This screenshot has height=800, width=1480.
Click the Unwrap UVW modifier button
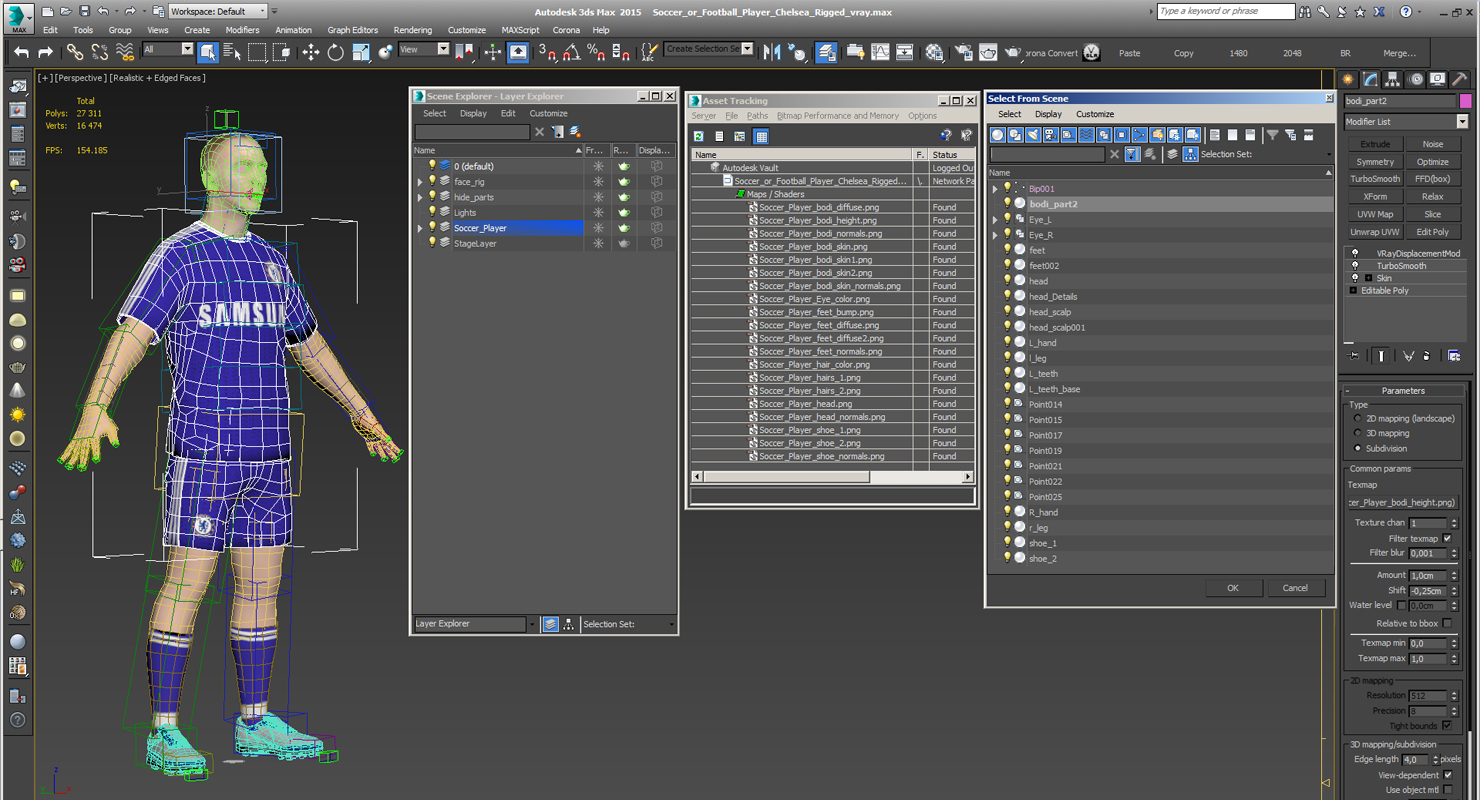point(1375,232)
